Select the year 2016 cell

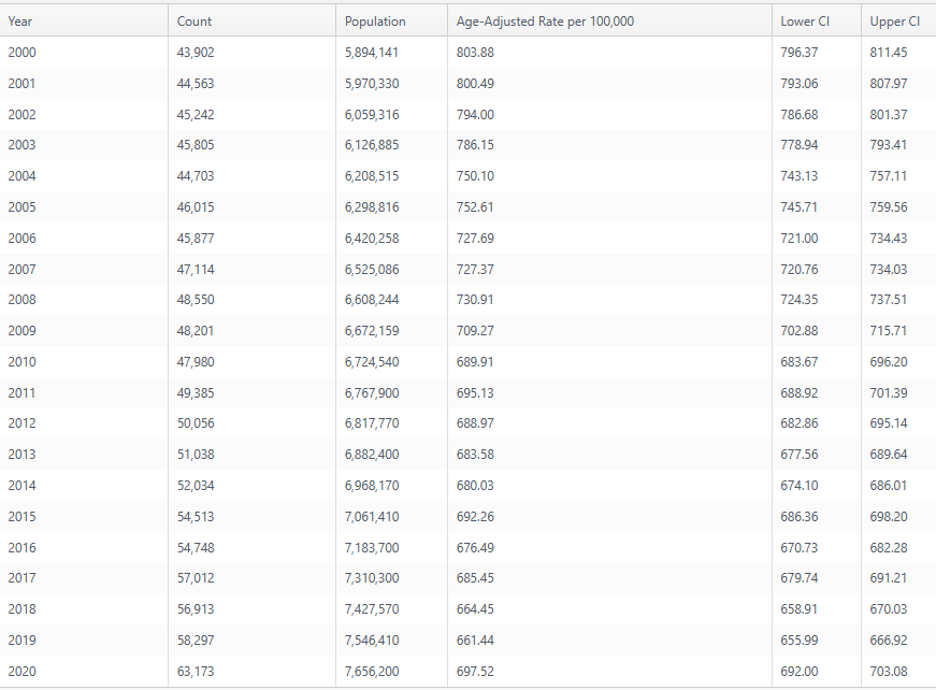click(x=22, y=547)
